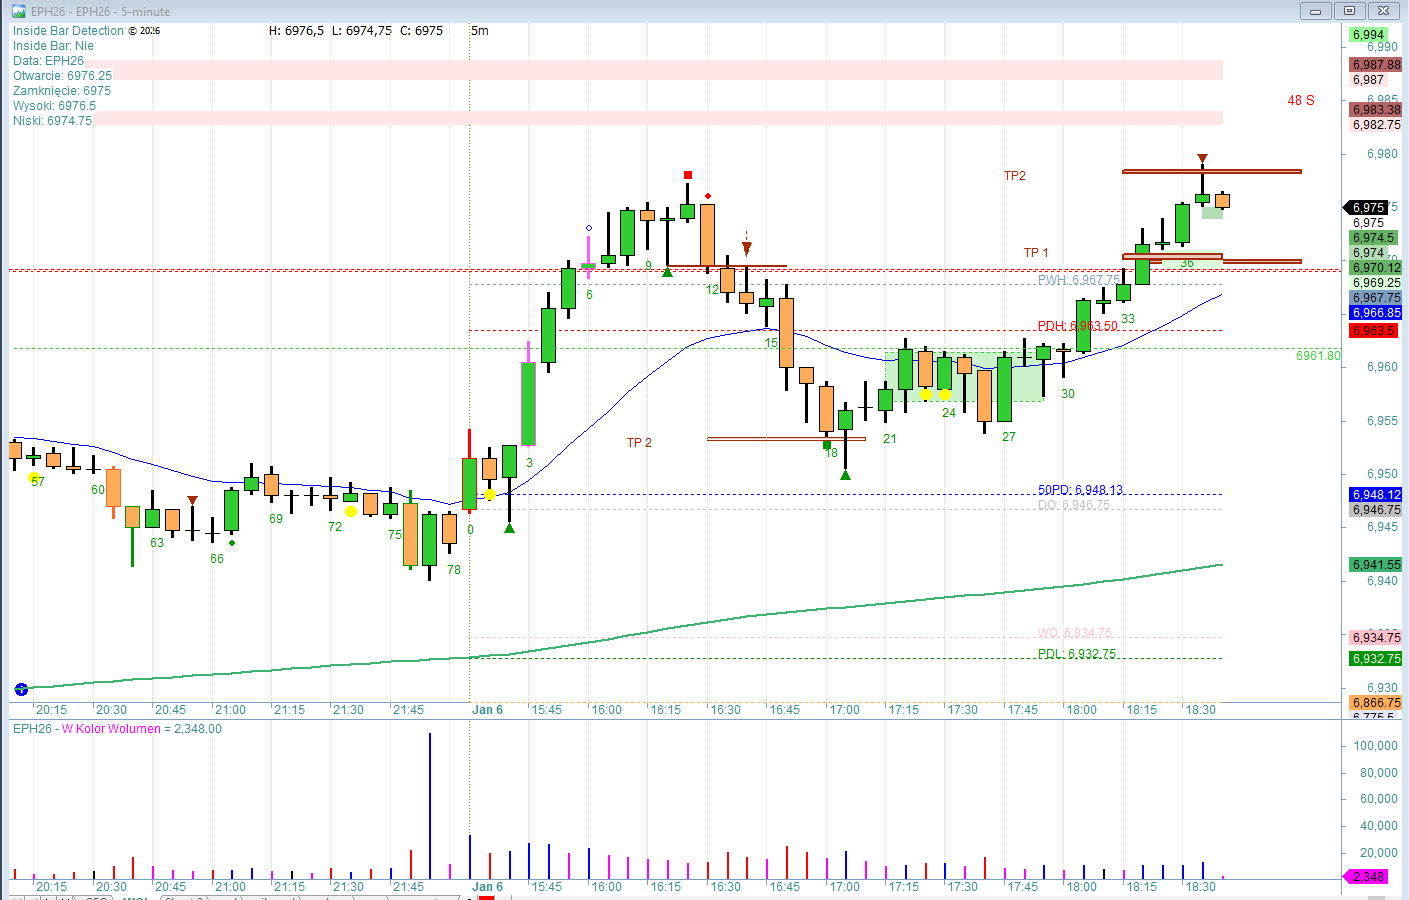Image resolution: width=1409 pixels, height=900 pixels.
Task: Restore the chart window with the middle title button
Action: pyautogui.click(x=1349, y=11)
